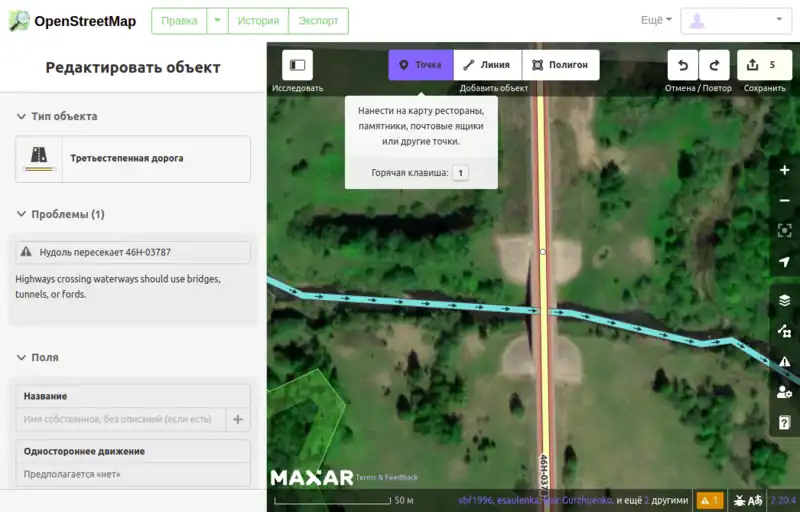
Task: Open the help question mark panel
Action: 784,422
